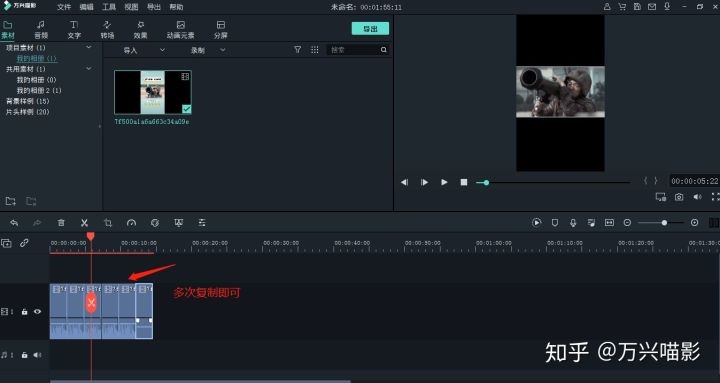Click the preview progress slider handle
This screenshot has width=720, height=383.
click(x=486, y=183)
